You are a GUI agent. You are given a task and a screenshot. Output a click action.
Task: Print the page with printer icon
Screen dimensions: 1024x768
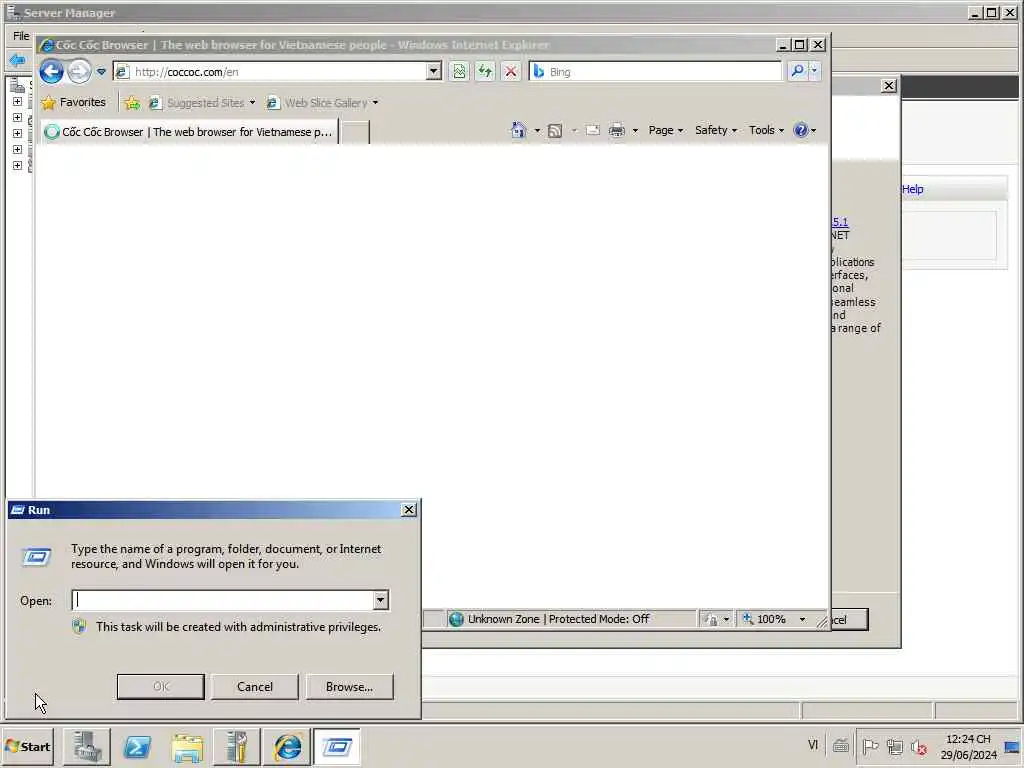[616, 131]
